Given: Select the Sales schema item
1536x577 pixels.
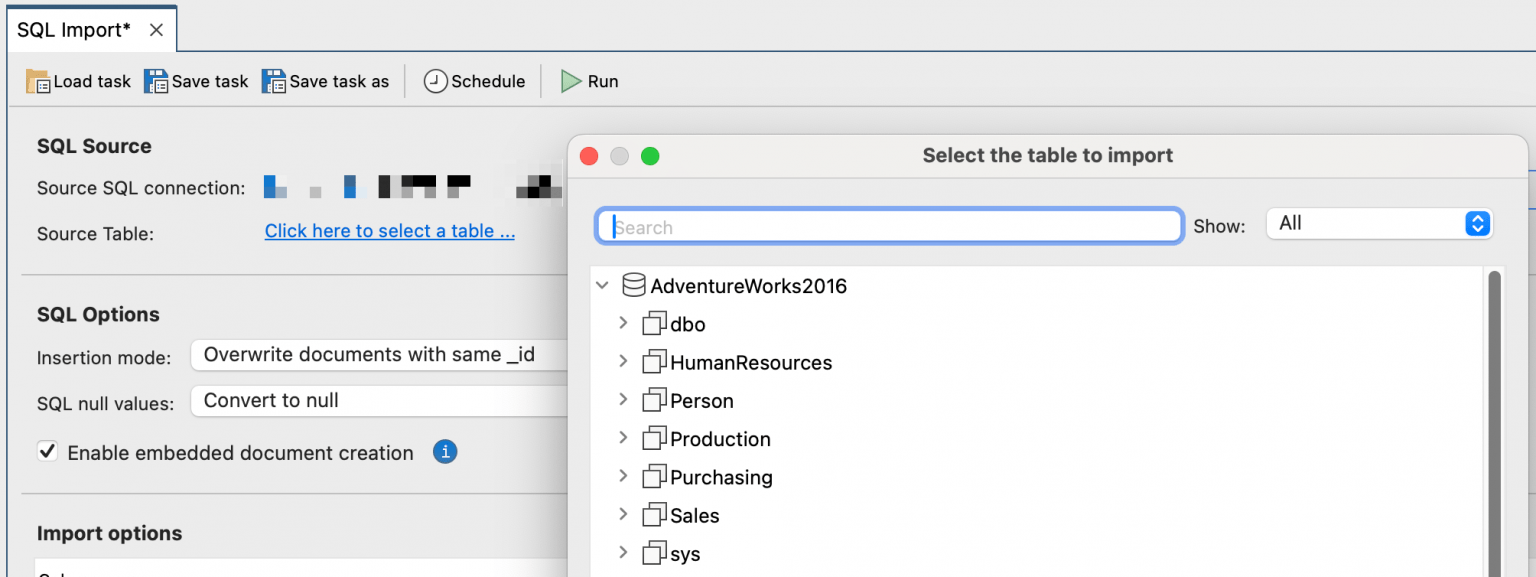Looking at the screenshot, I should point(694,516).
